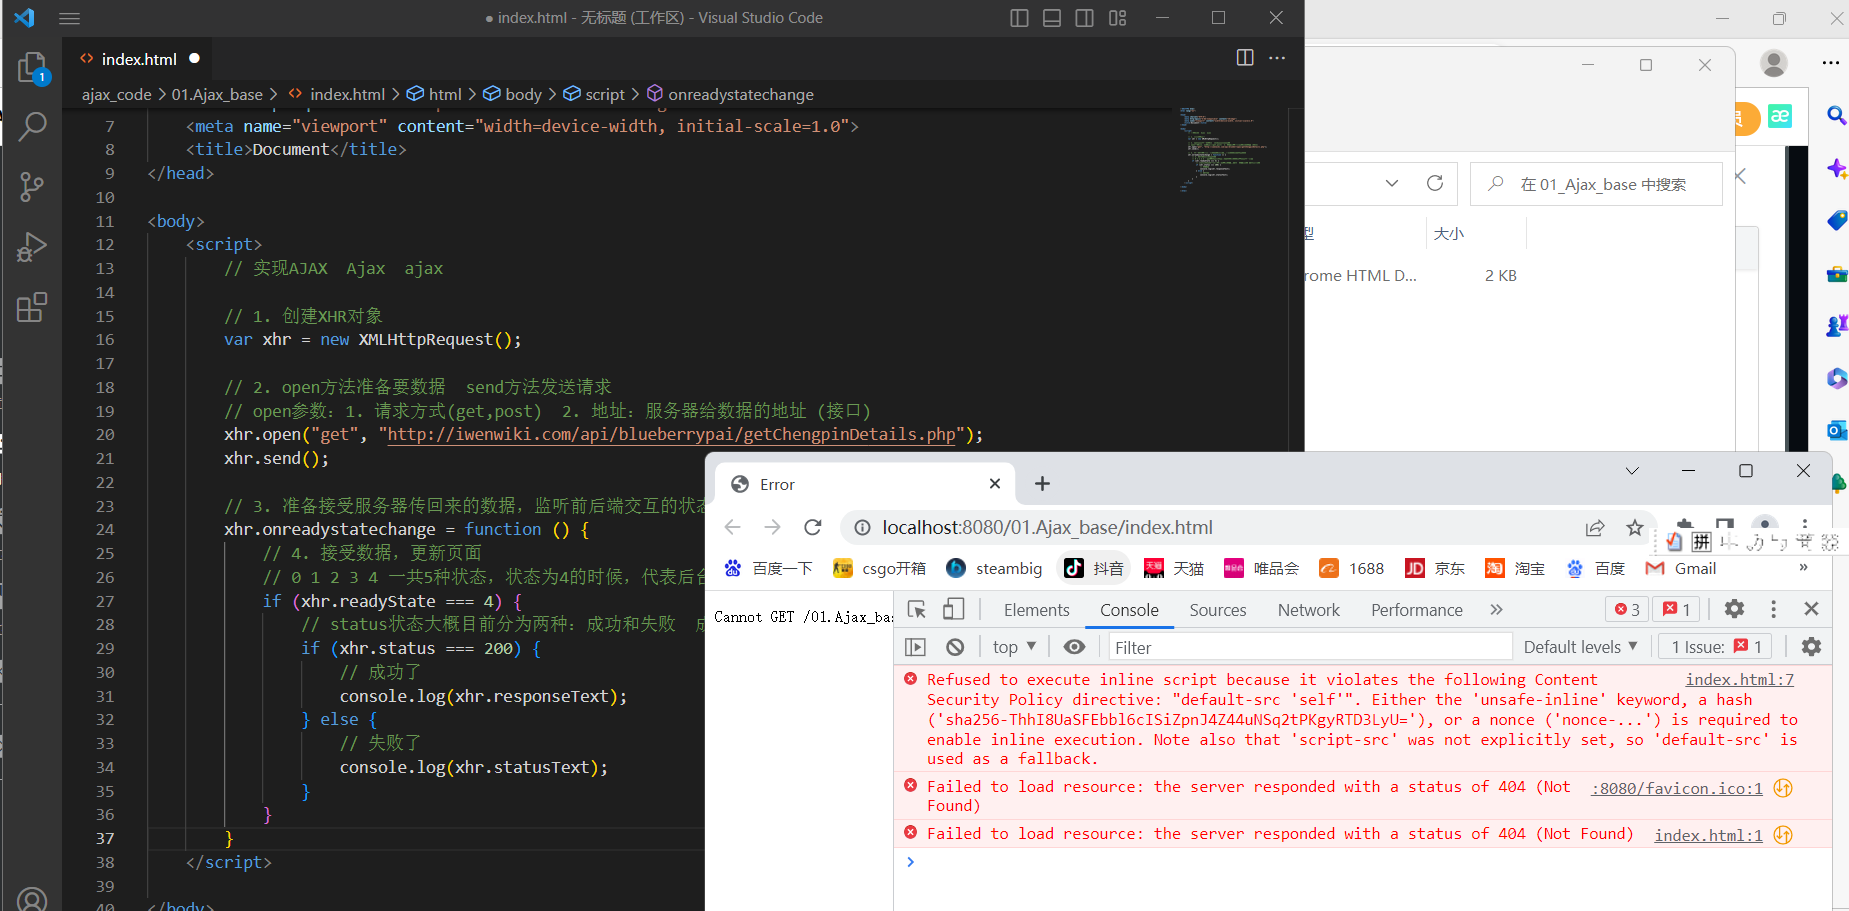Open the :8080/favicon.ico:1 link

(x=1677, y=789)
